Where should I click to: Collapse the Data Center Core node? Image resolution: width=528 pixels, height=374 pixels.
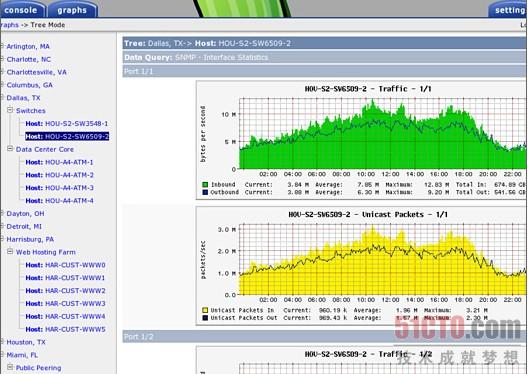click(x=10, y=149)
